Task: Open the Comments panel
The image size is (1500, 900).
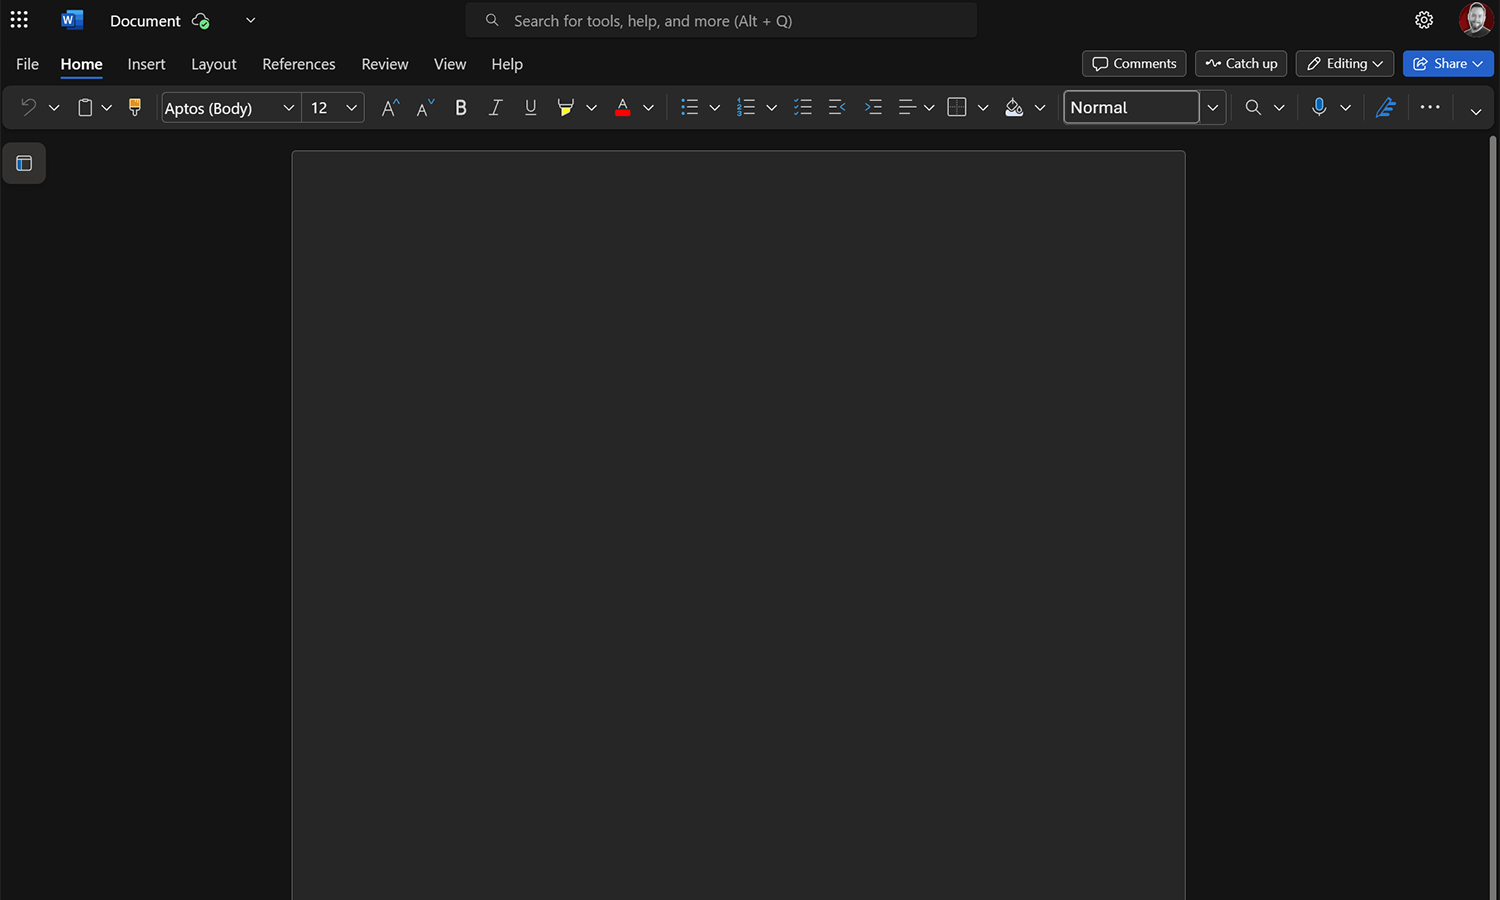Action: 1133,63
